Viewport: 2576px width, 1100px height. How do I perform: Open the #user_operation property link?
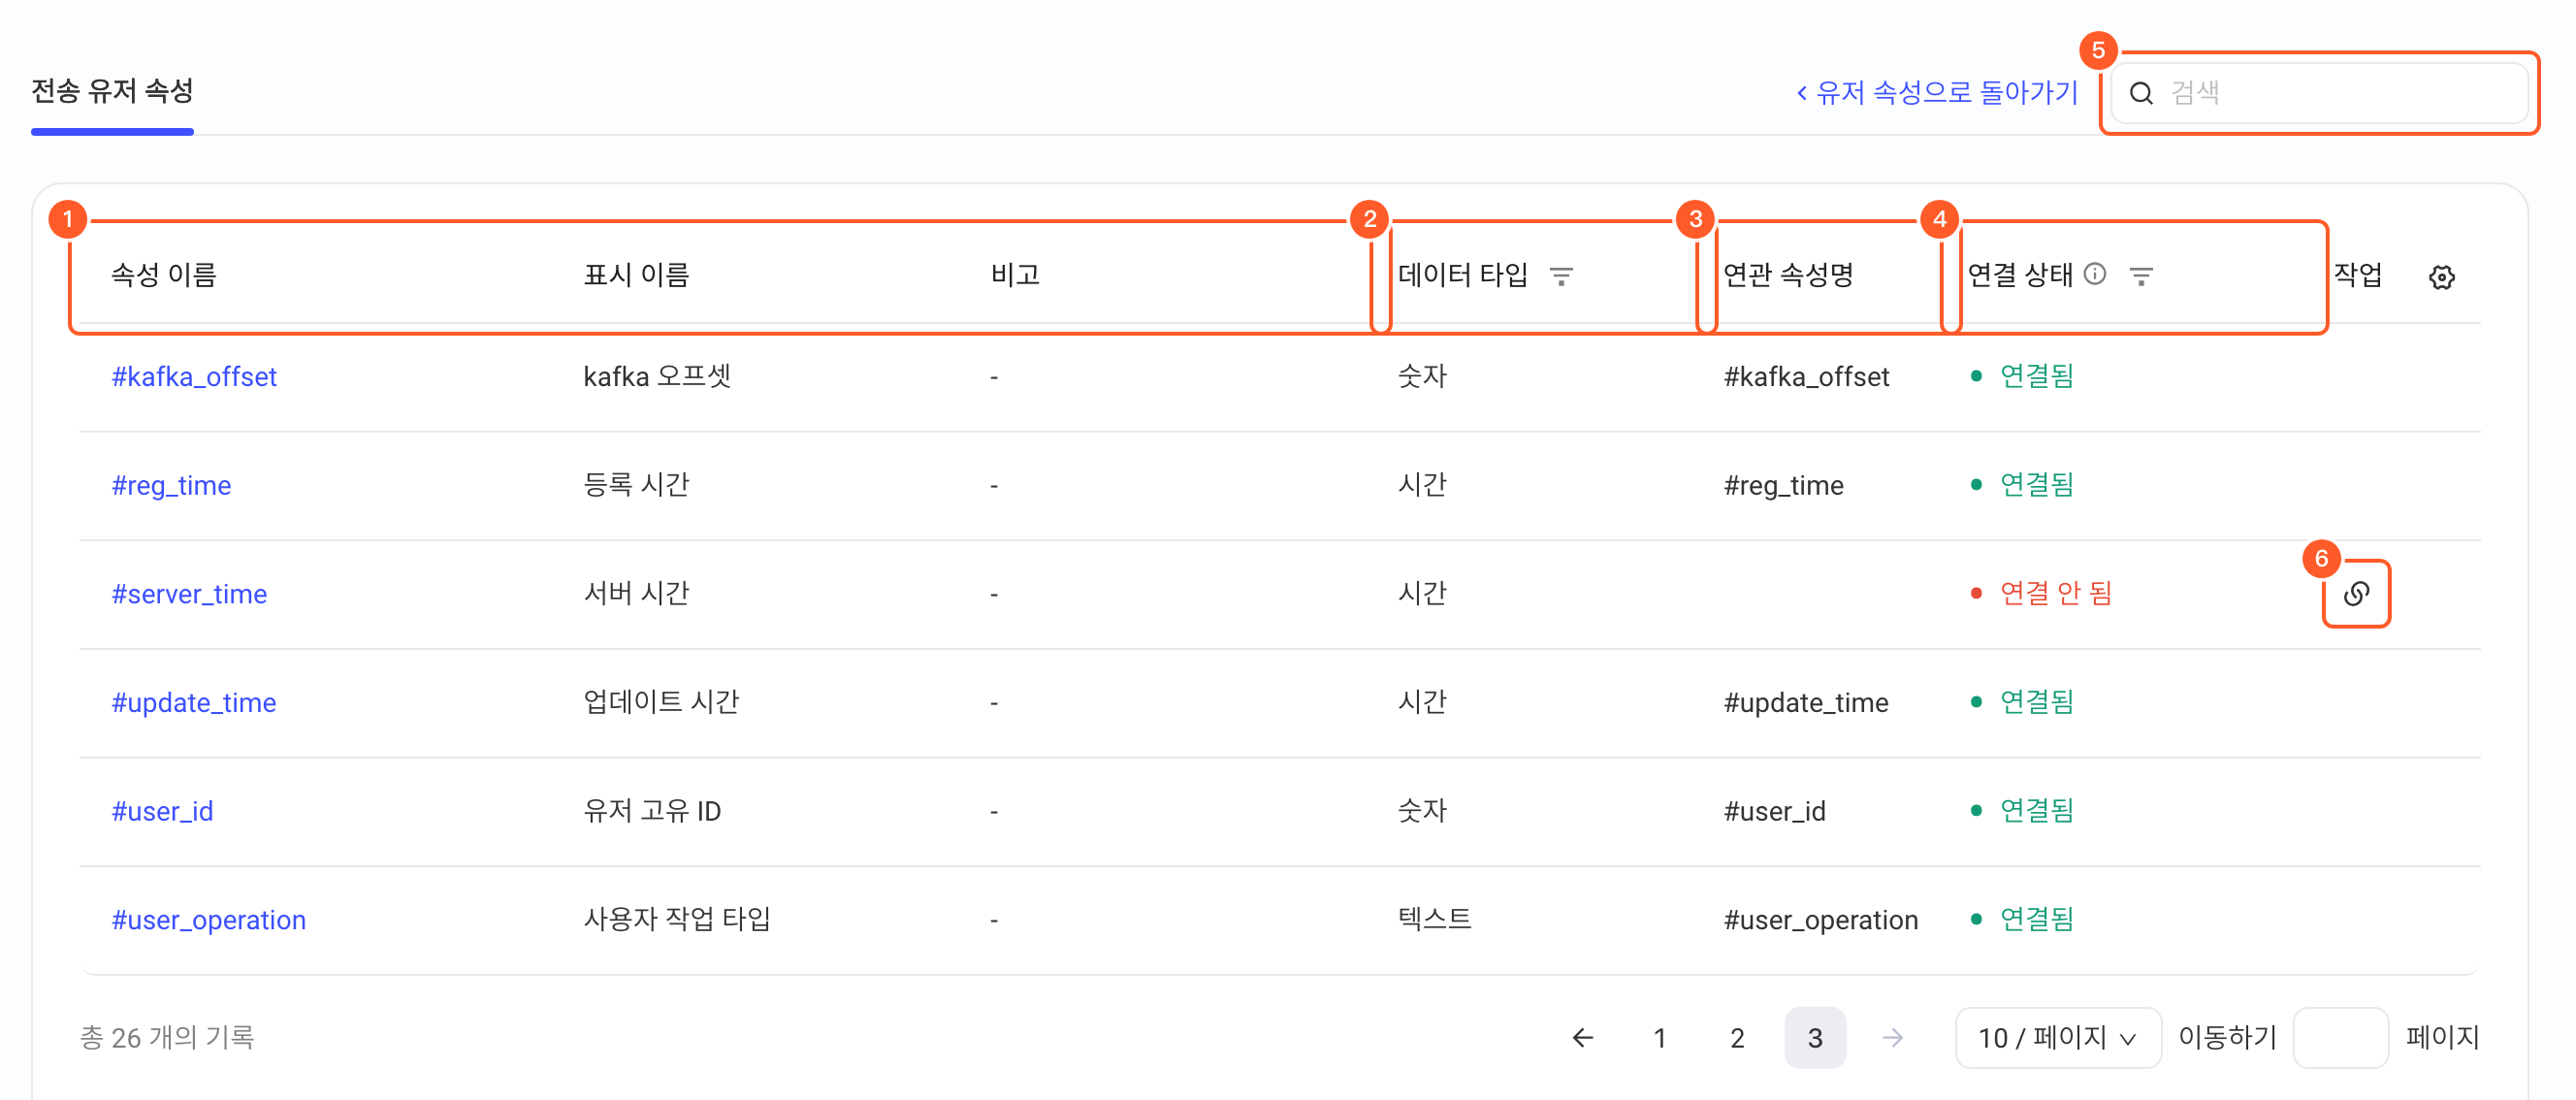(x=209, y=920)
